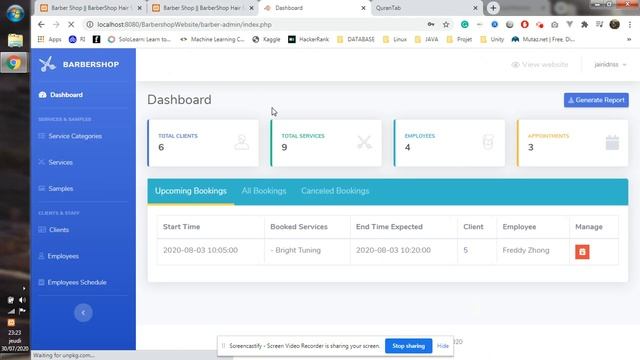This screenshot has width=640, height=360.
Task: Click Chrome profile avatar
Action: [x=614, y=24]
